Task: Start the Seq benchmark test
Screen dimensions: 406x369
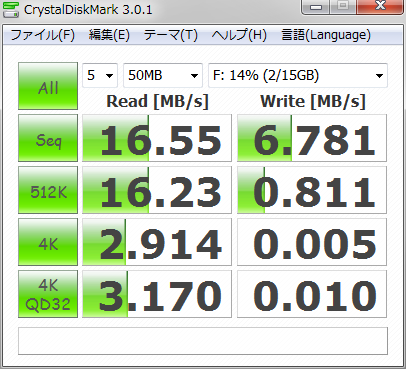Action: [x=48, y=138]
